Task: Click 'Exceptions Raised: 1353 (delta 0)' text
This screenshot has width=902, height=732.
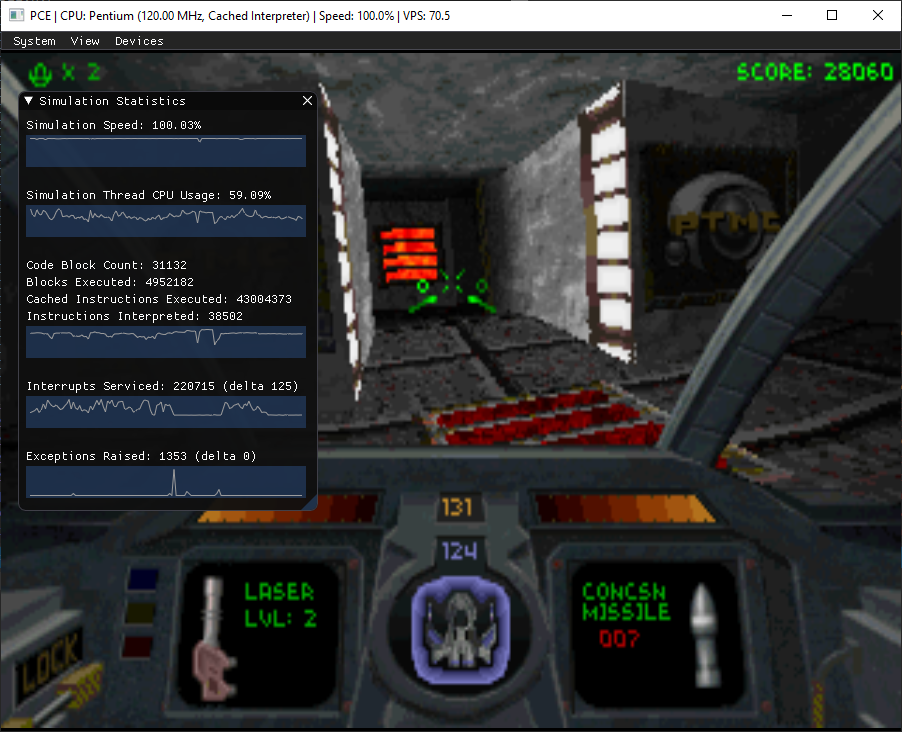Action: point(142,456)
